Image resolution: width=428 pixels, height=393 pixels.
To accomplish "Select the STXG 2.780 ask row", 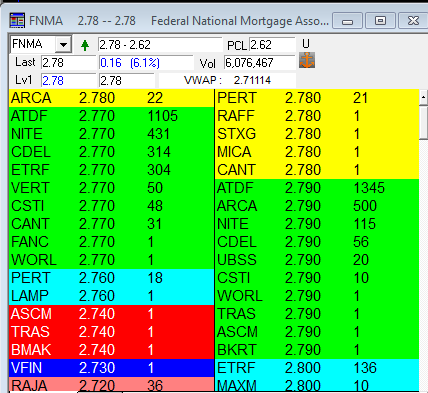I will tap(317, 134).
